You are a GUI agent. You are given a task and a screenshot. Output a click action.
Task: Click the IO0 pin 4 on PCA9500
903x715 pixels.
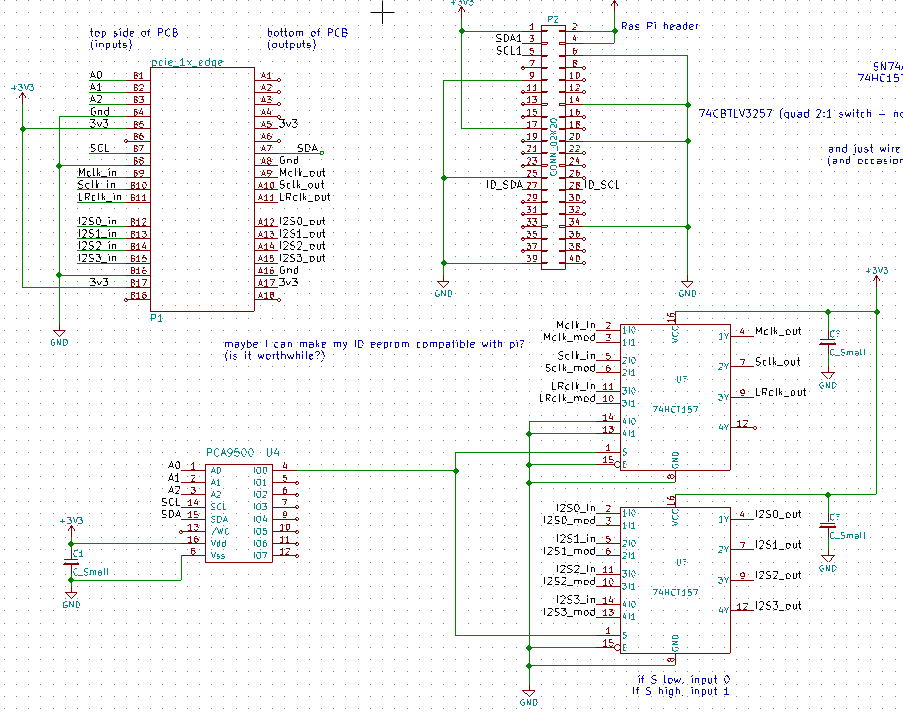[x=284, y=467]
